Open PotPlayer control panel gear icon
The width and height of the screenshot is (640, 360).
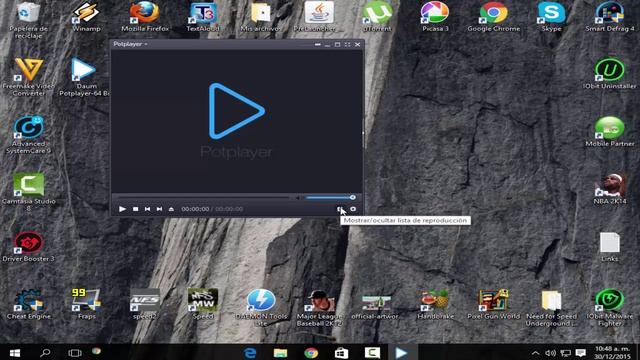point(353,209)
